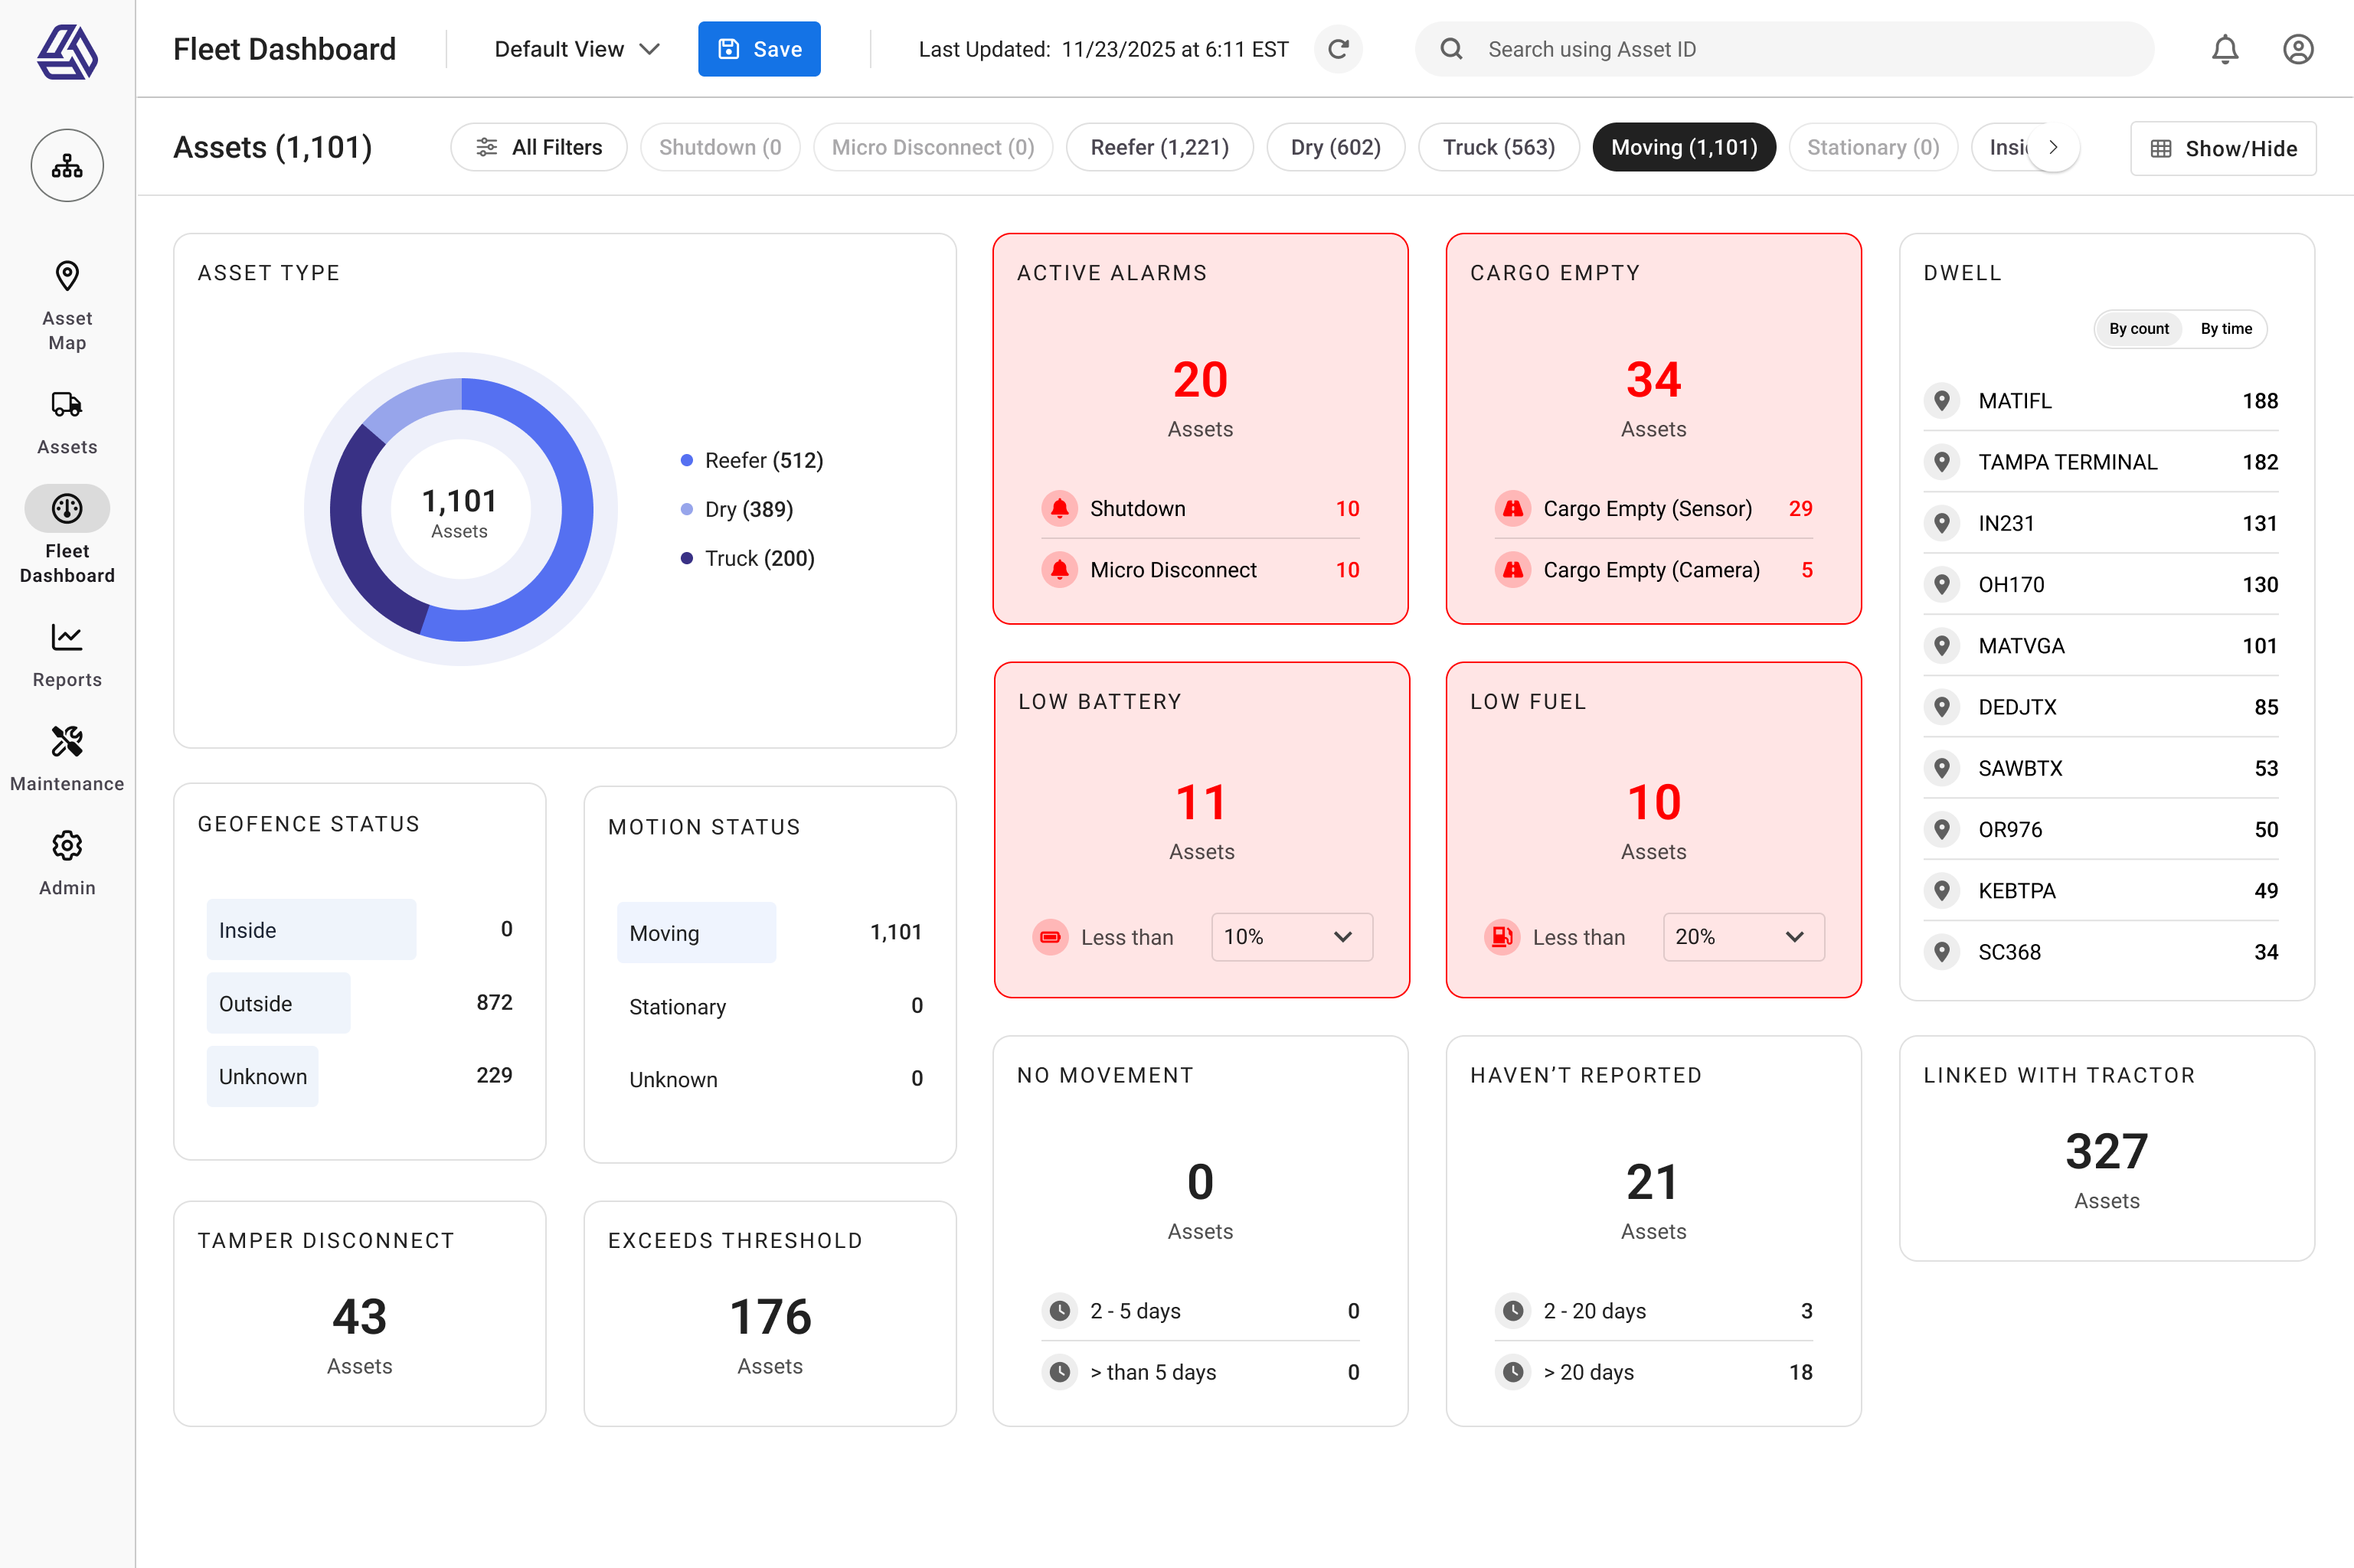This screenshot has width=2354, height=1568.
Task: Select the Truck (563) filter chip
Action: coord(1498,147)
